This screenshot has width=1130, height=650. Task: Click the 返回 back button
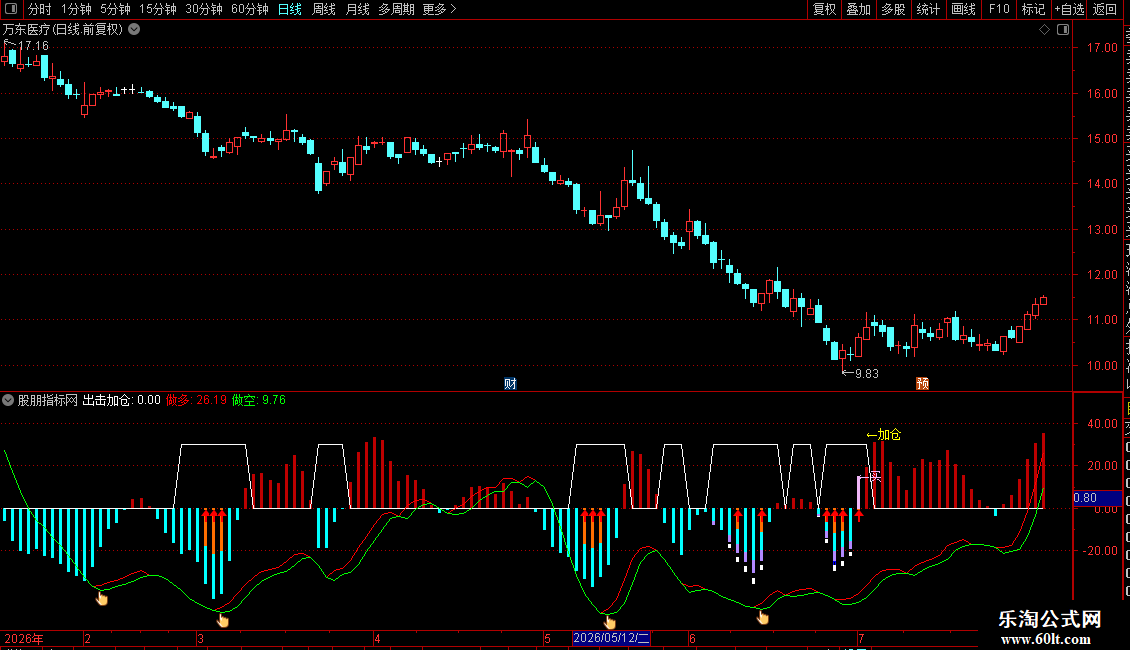(x=1105, y=9)
